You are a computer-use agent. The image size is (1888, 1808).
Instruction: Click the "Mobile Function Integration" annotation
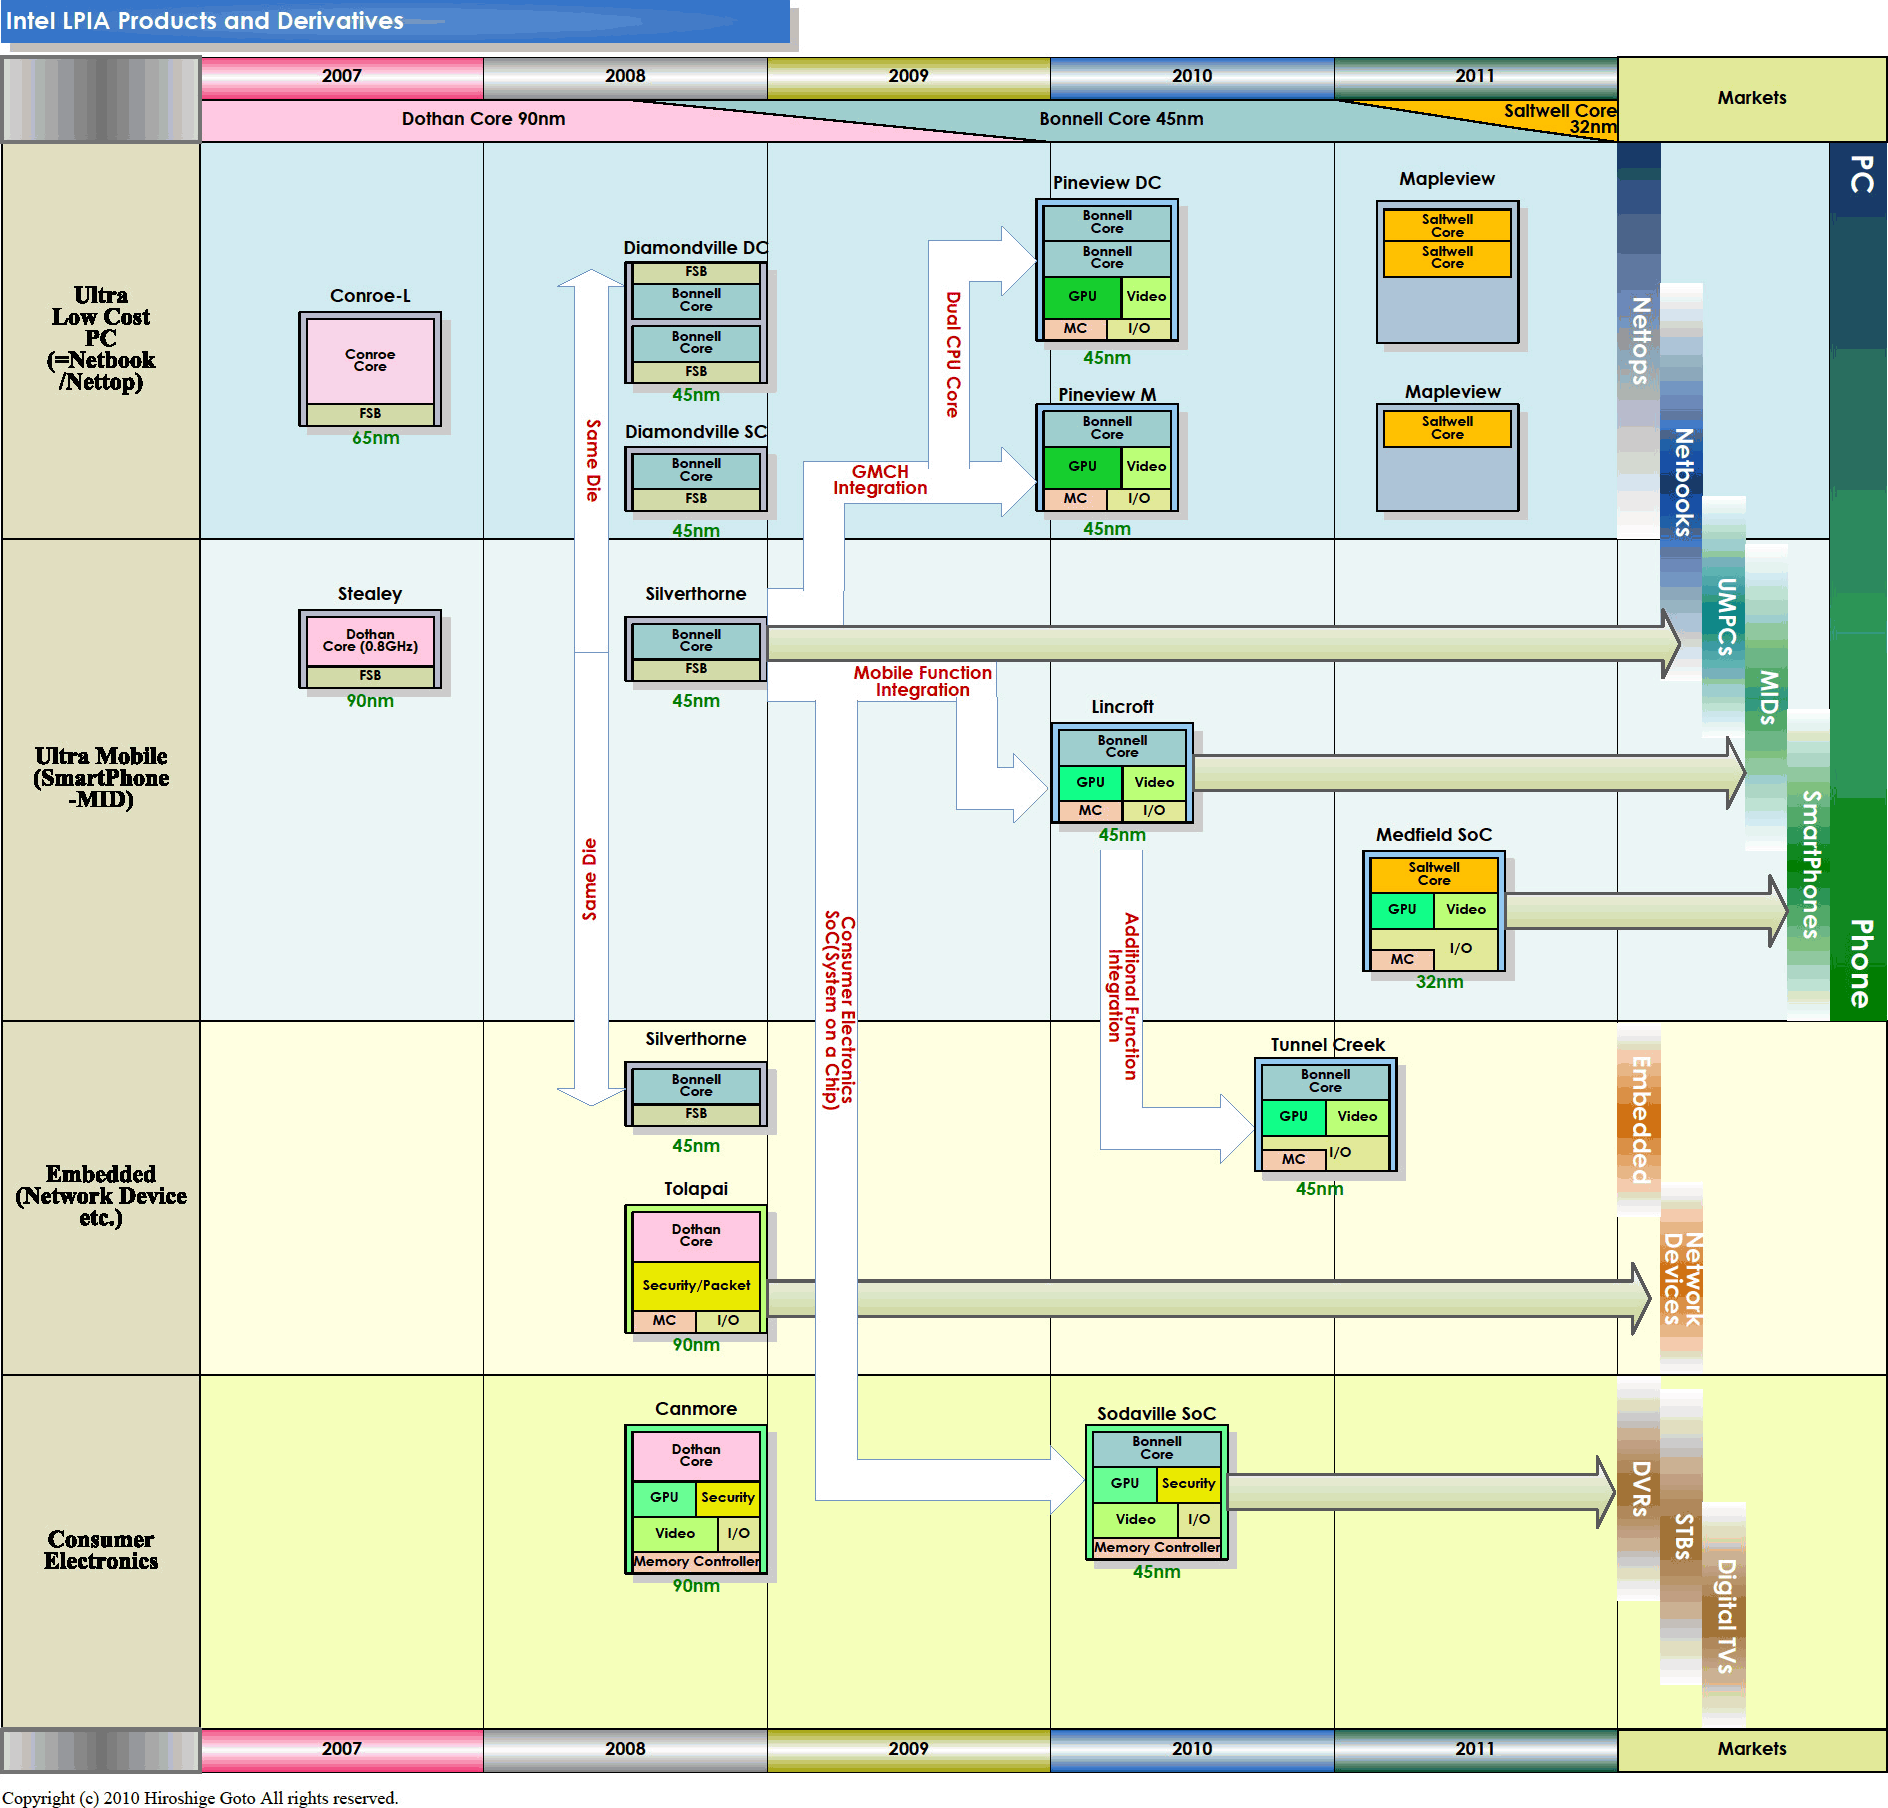coord(922,681)
